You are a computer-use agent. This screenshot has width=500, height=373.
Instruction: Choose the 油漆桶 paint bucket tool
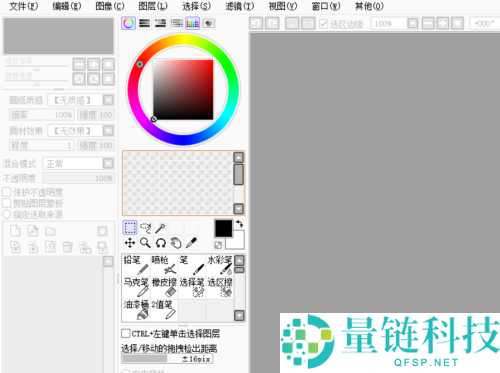pyautogui.click(x=136, y=310)
